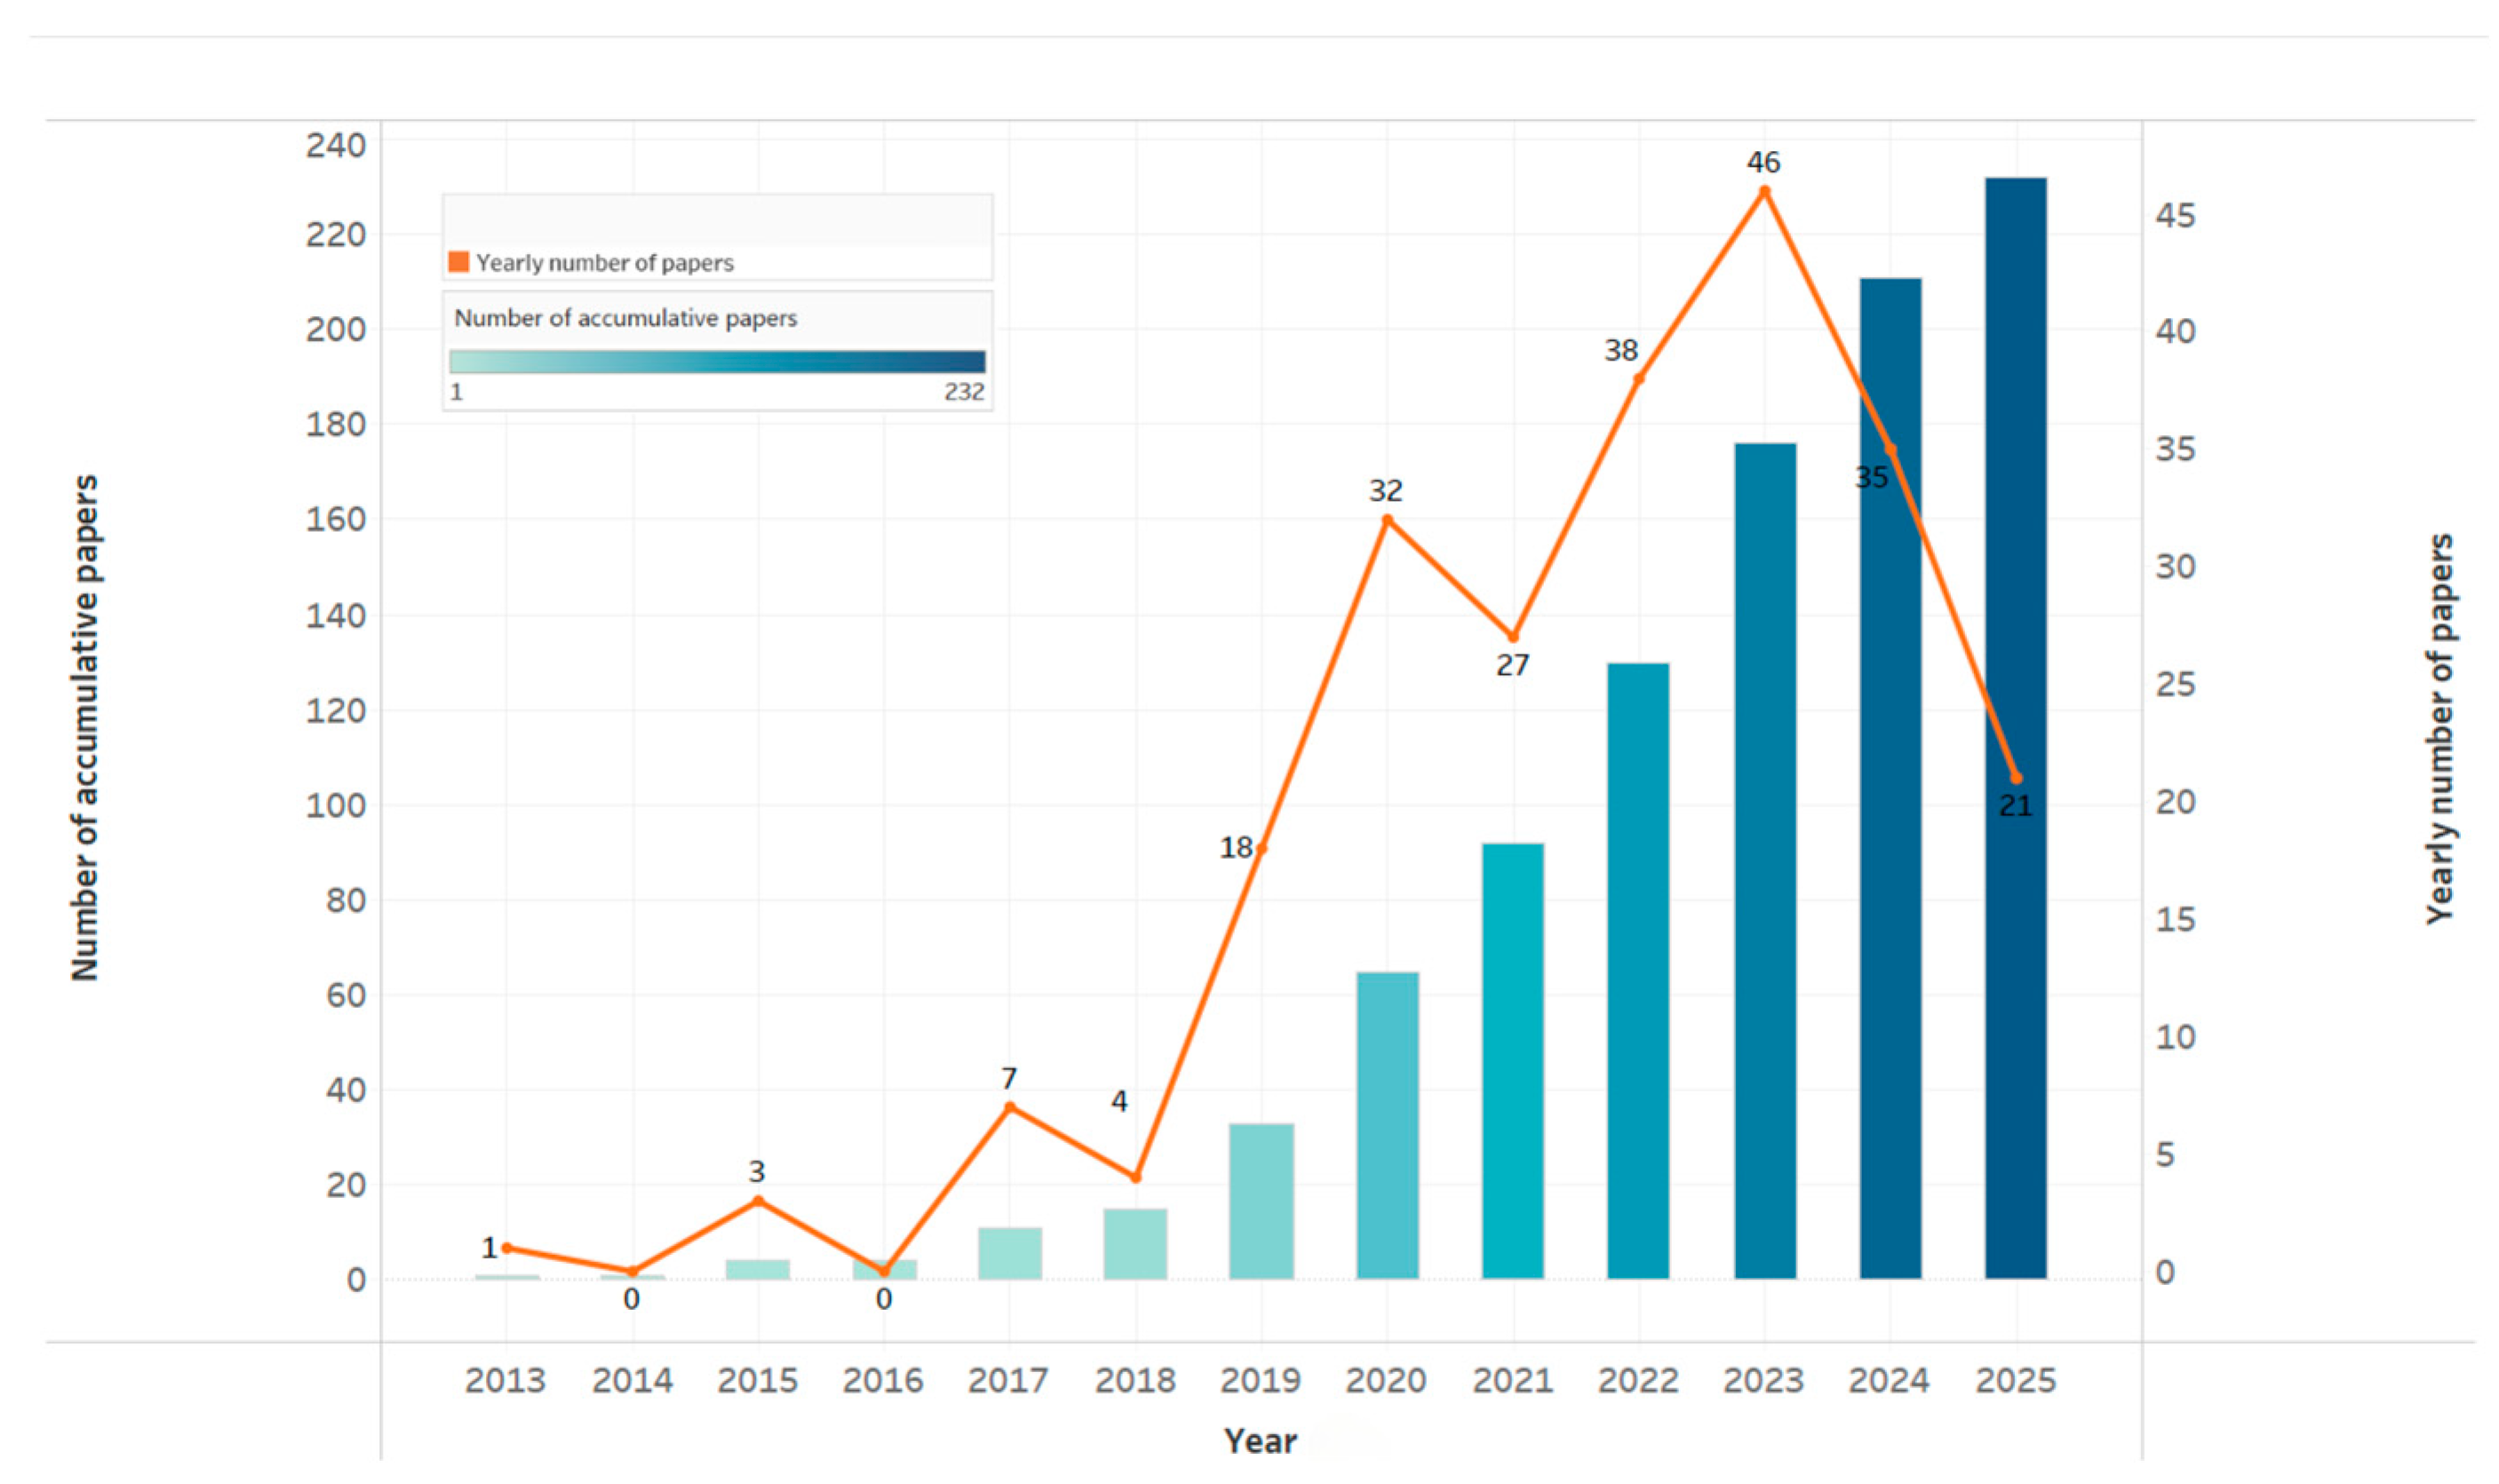Click the line marker labeled 32

point(1386,520)
